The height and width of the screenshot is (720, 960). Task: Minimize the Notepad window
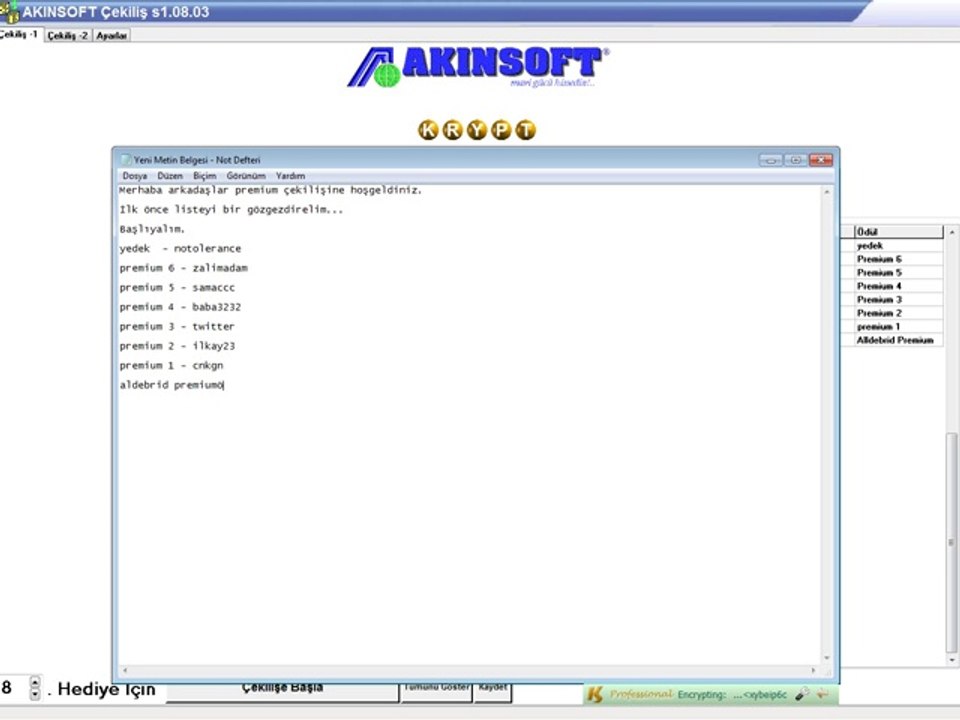771,160
